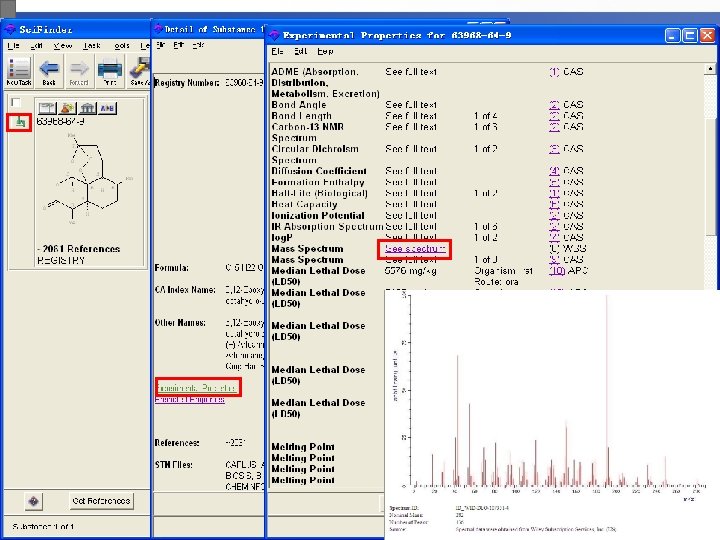Screen dimensions: 720x540
Task: Click reference link for Circular Dichroism Spectrum
Action: tap(554, 149)
